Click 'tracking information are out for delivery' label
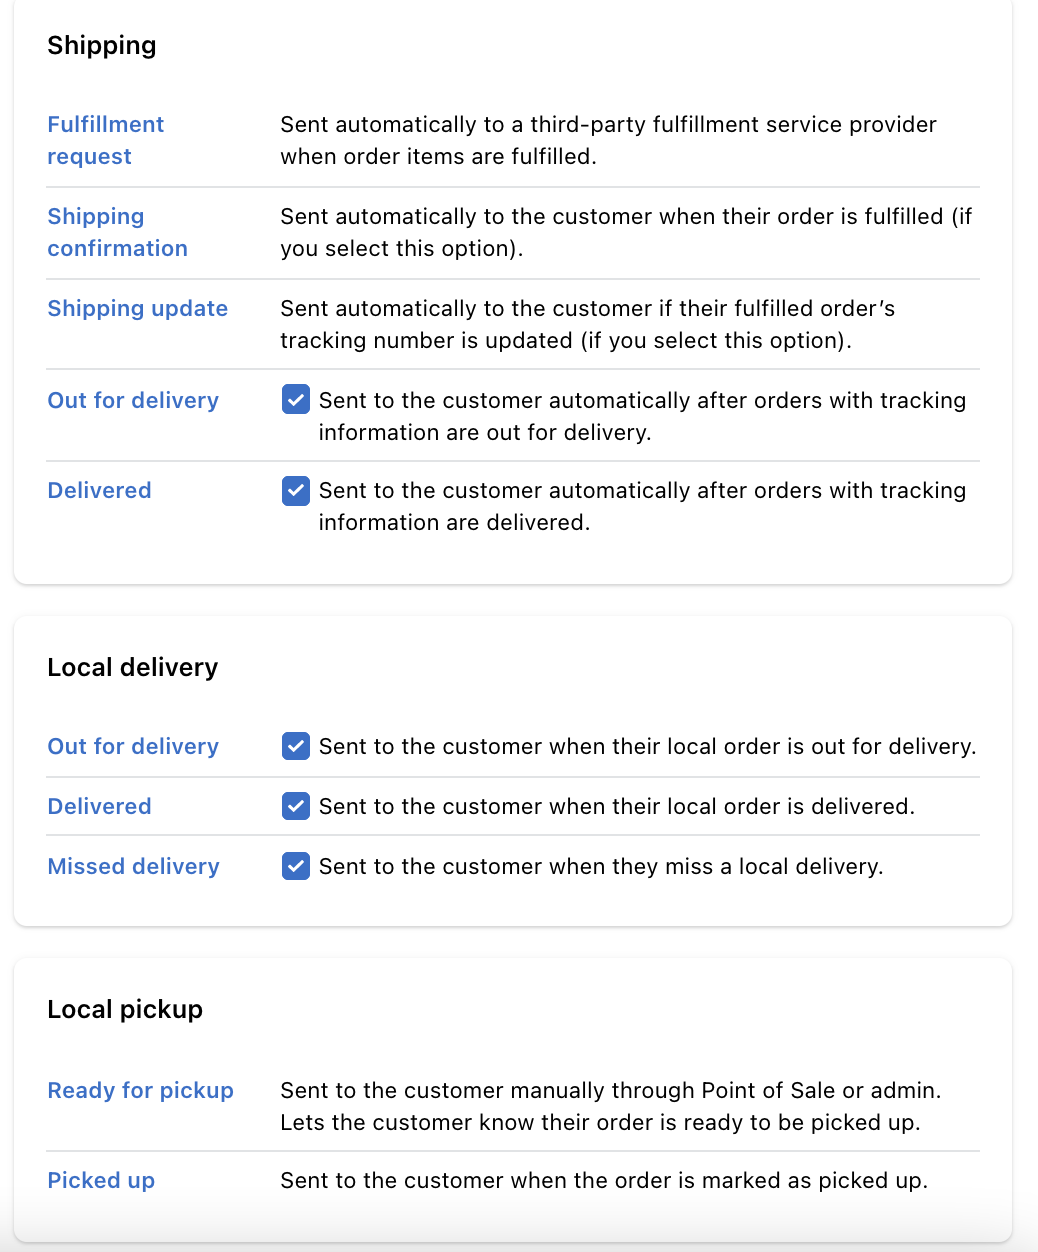Image resolution: width=1038 pixels, height=1252 pixels. coord(642,416)
